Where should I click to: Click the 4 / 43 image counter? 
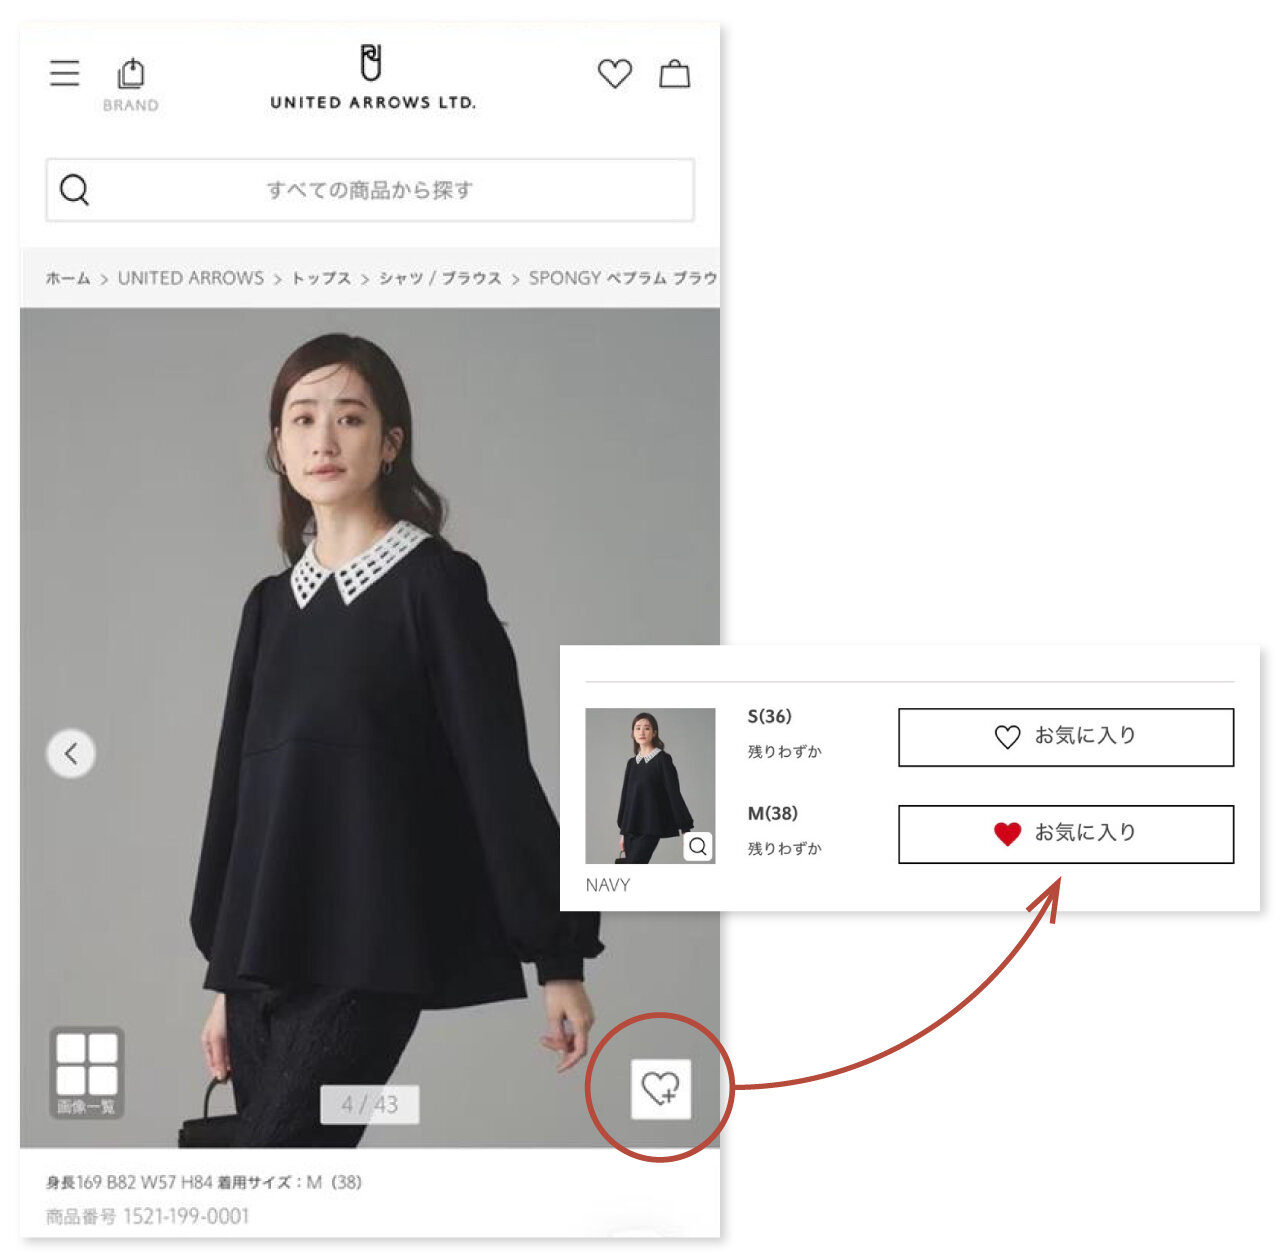click(369, 1105)
